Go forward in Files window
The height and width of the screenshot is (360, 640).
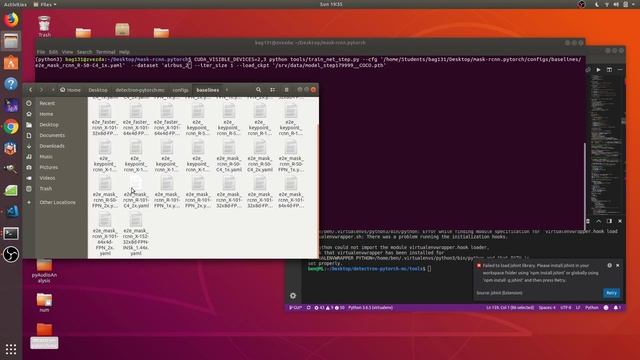tap(41, 90)
